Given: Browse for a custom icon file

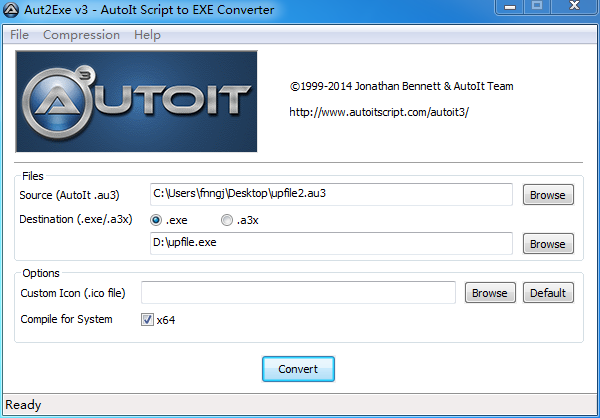Looking at the screenshot, I should [489, 293].
